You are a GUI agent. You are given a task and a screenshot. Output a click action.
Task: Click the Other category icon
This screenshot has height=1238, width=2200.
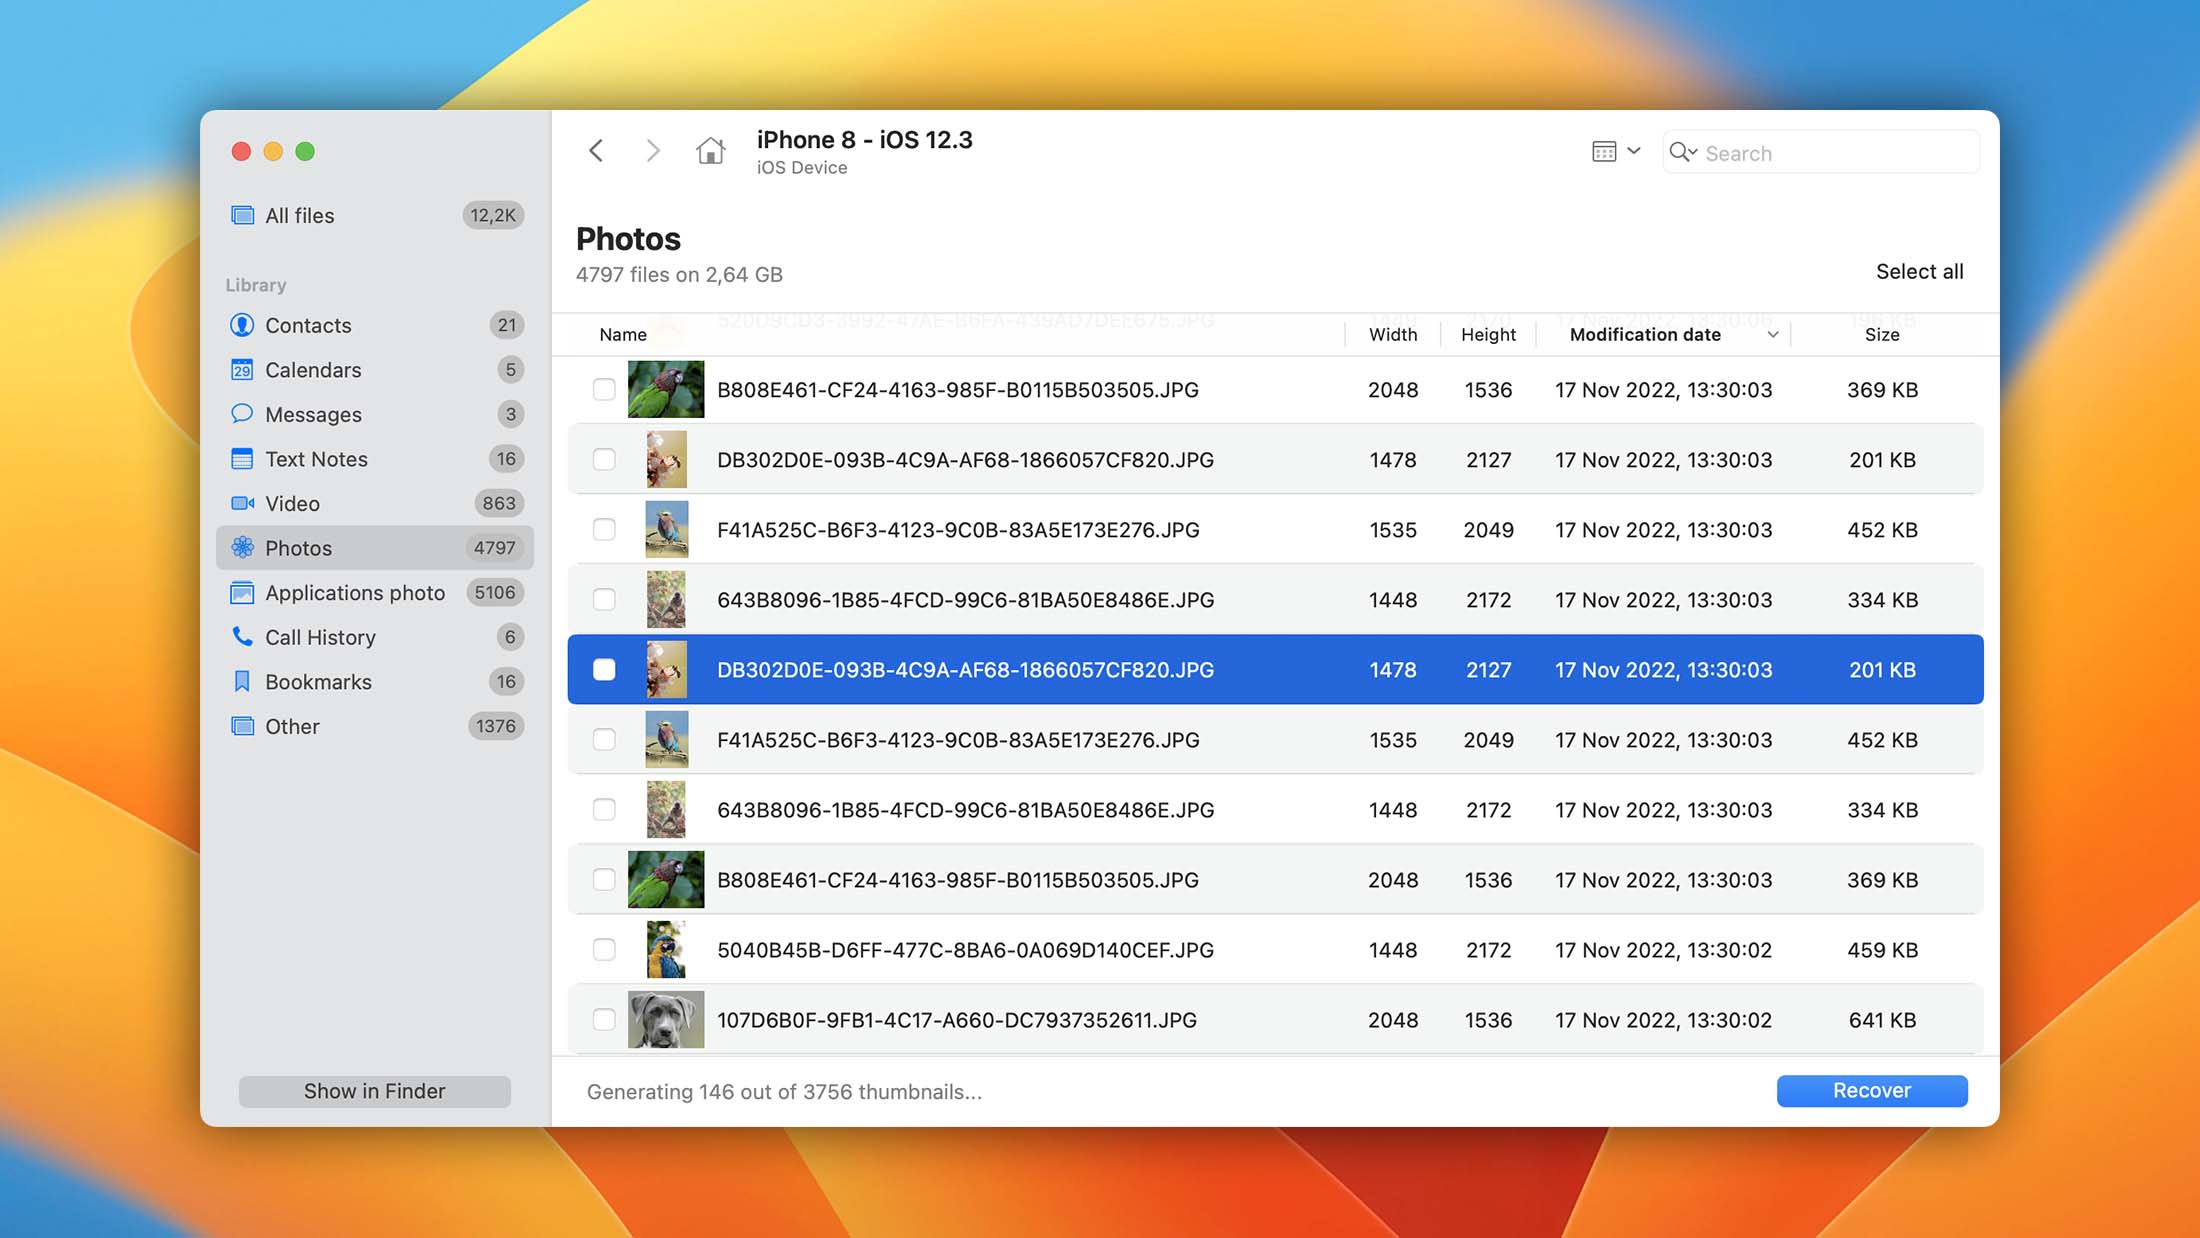click(x=242, y=726)
